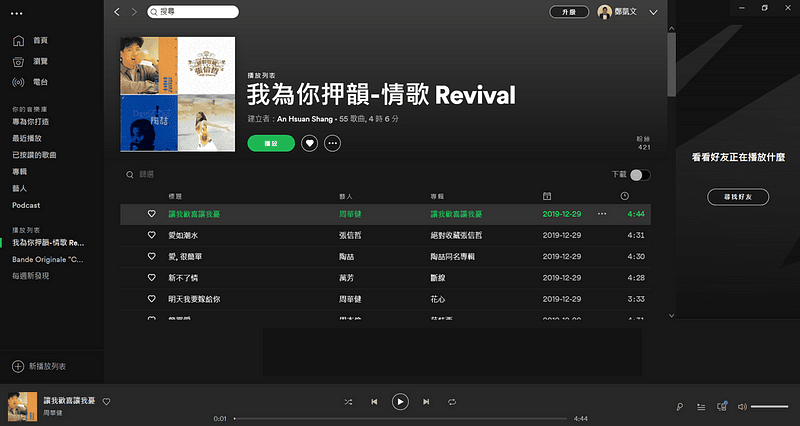Click the playback progress bar
Screen dimensions: 800x426
401,419
